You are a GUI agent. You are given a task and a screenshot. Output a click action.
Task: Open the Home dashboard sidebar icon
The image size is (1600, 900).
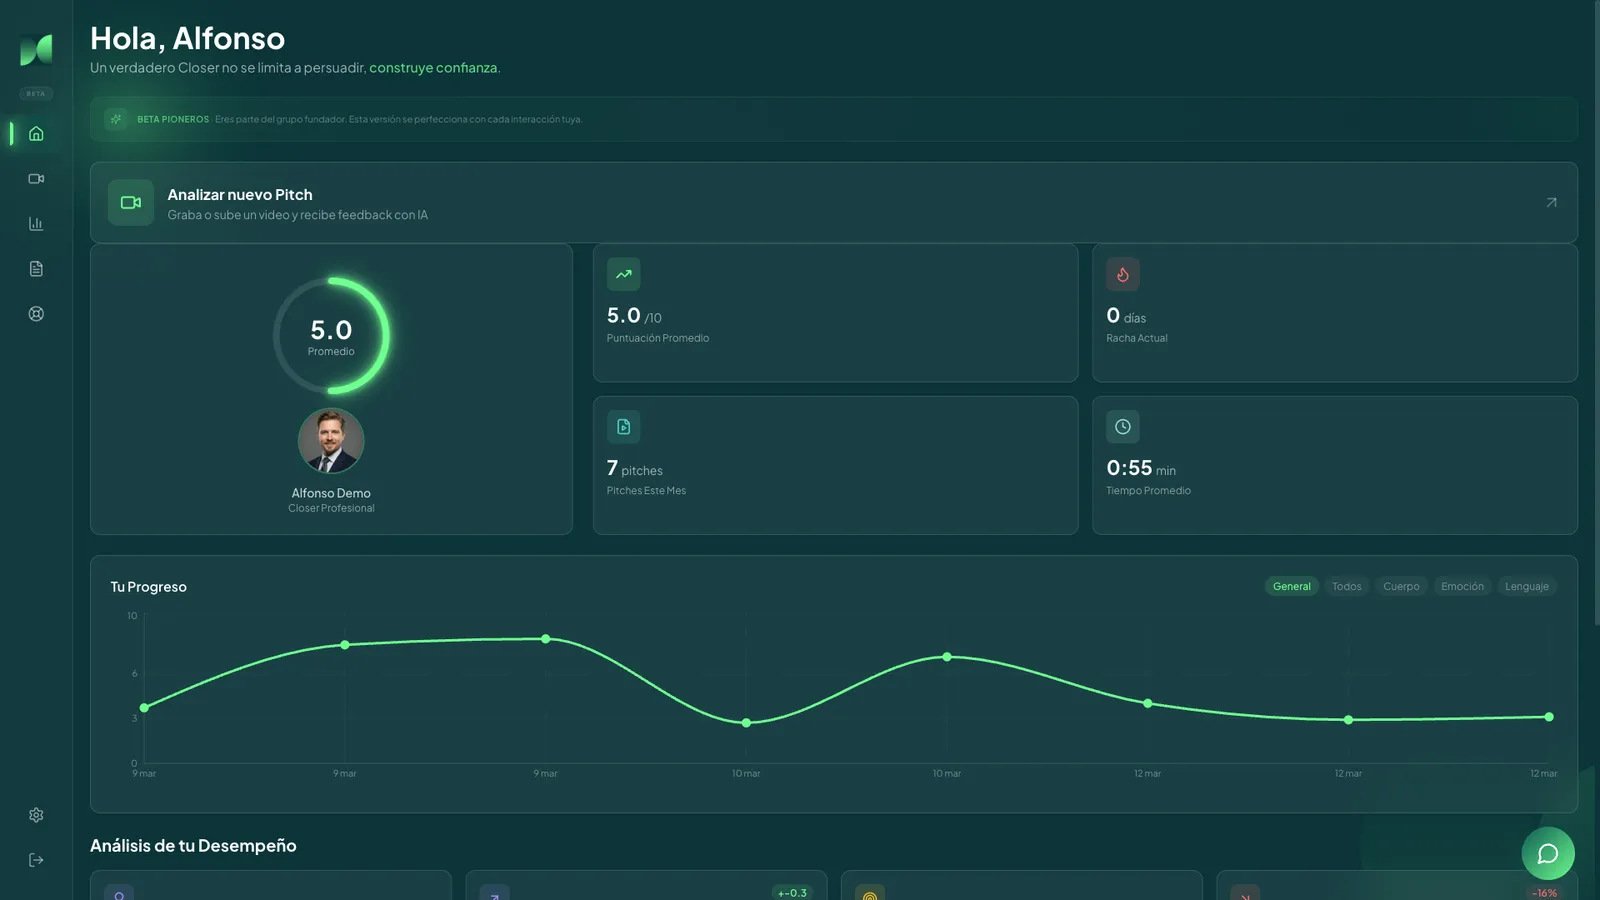pos(36,134)
